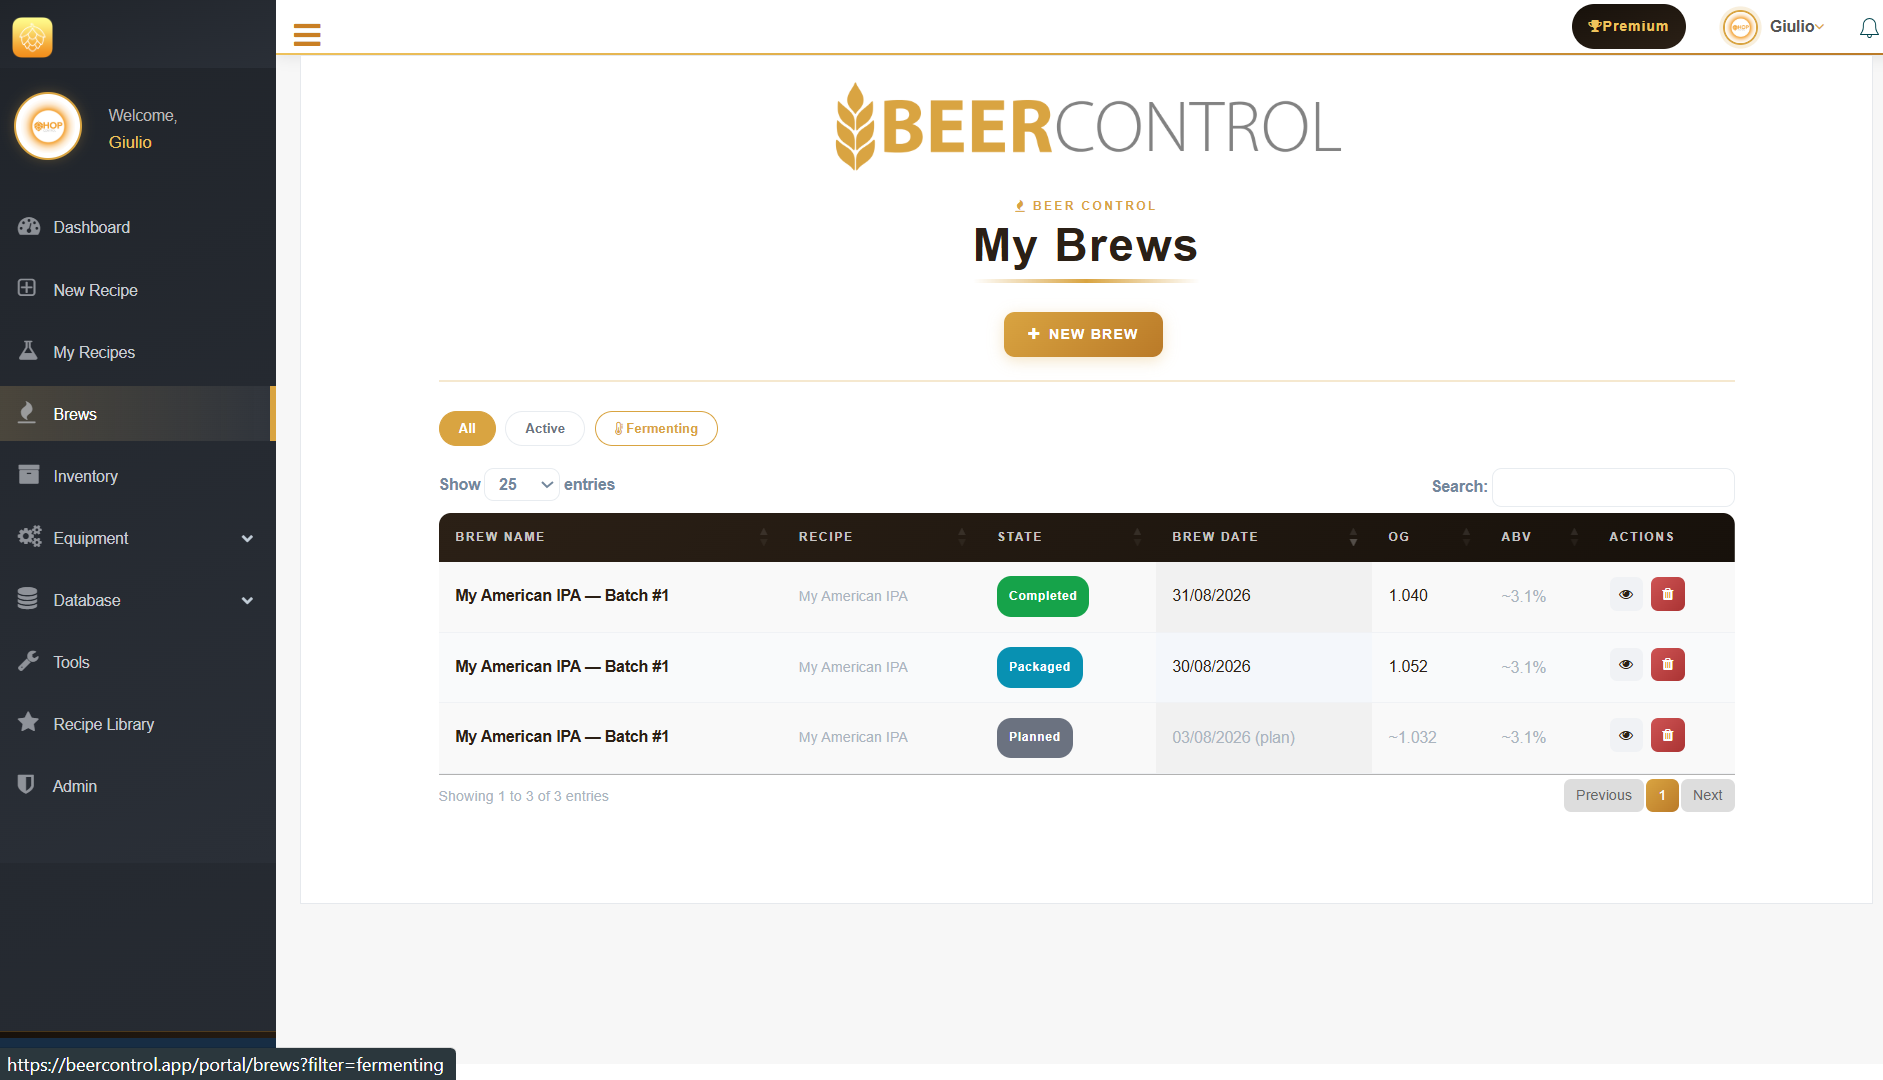Delete the Packaged brew
Image resolution: width=1883 pixels, height=1080 pixels.
point(1667,664)
